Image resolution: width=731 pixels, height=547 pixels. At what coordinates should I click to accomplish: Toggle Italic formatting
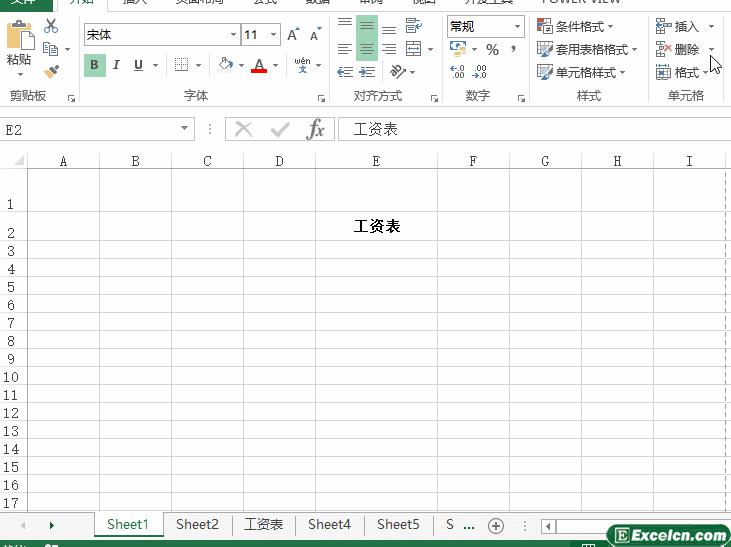click(x=116, y=65)
